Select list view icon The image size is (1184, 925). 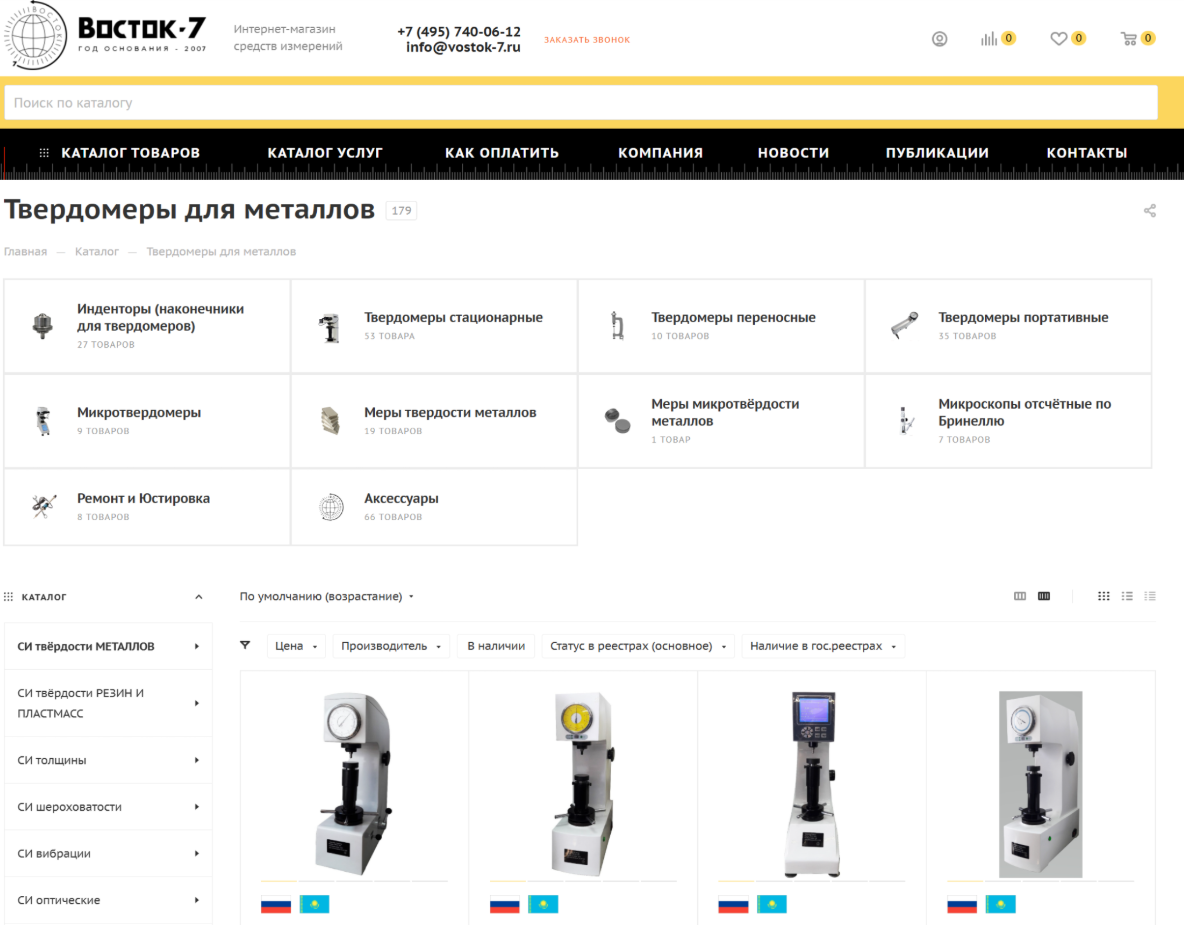click(x=1127, y=597)
